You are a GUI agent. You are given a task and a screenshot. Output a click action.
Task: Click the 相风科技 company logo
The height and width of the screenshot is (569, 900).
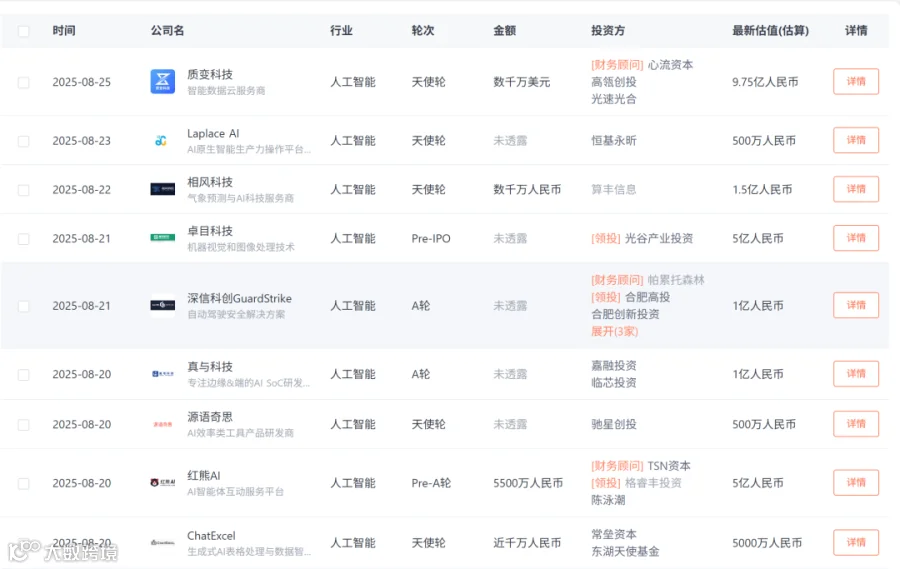click(x=162, y=189)
